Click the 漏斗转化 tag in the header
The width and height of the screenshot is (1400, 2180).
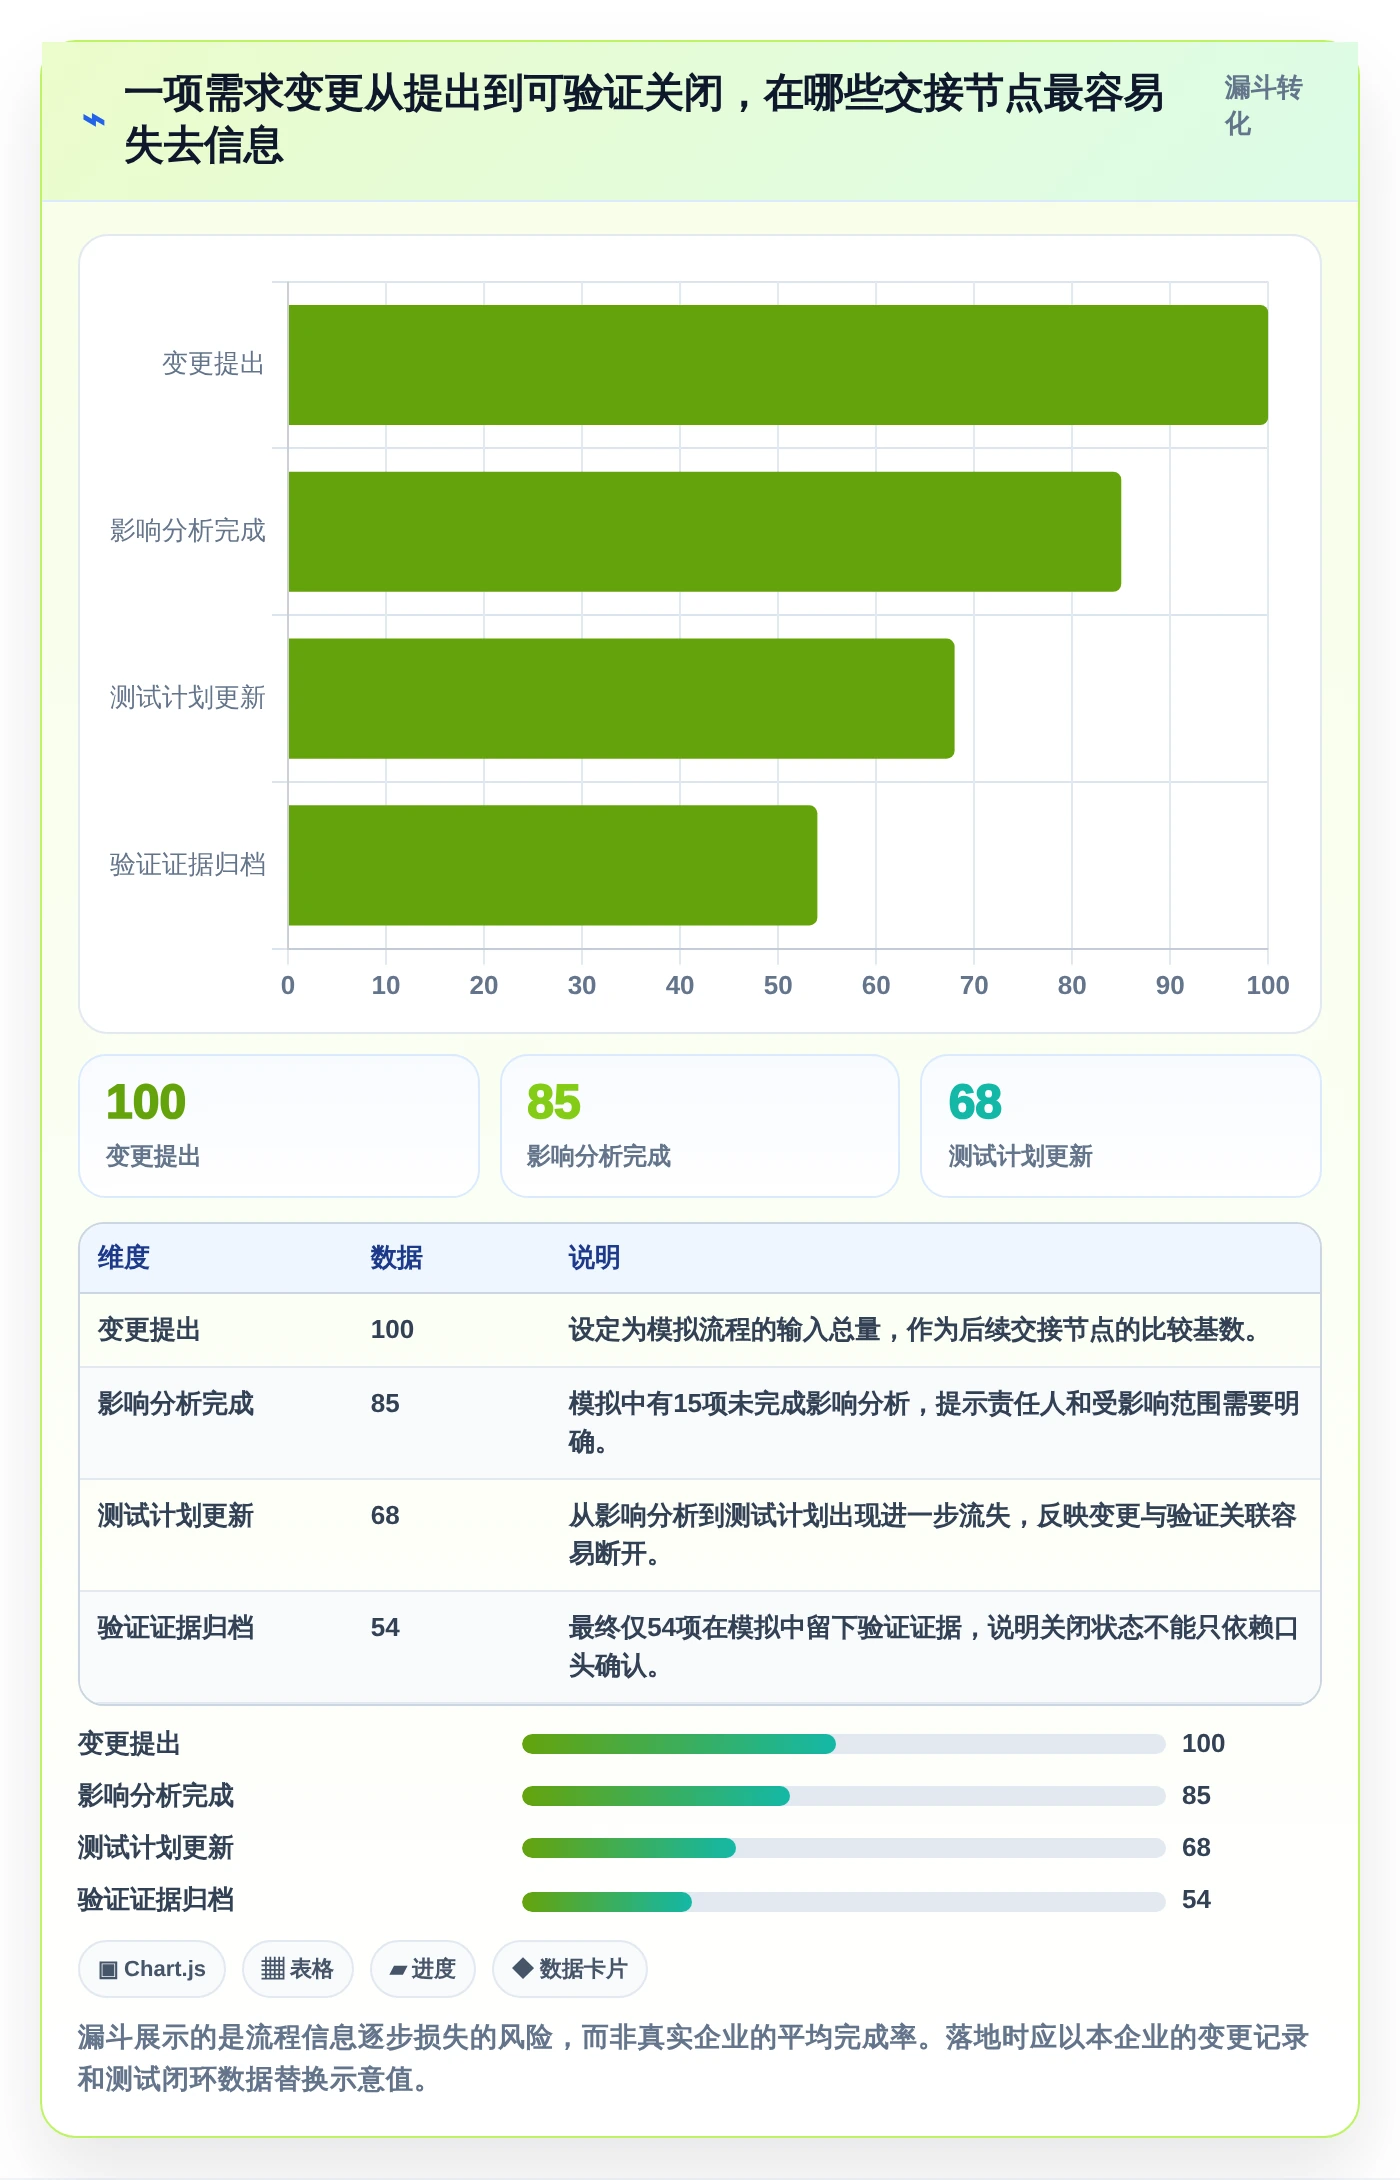coord(1263,106)
